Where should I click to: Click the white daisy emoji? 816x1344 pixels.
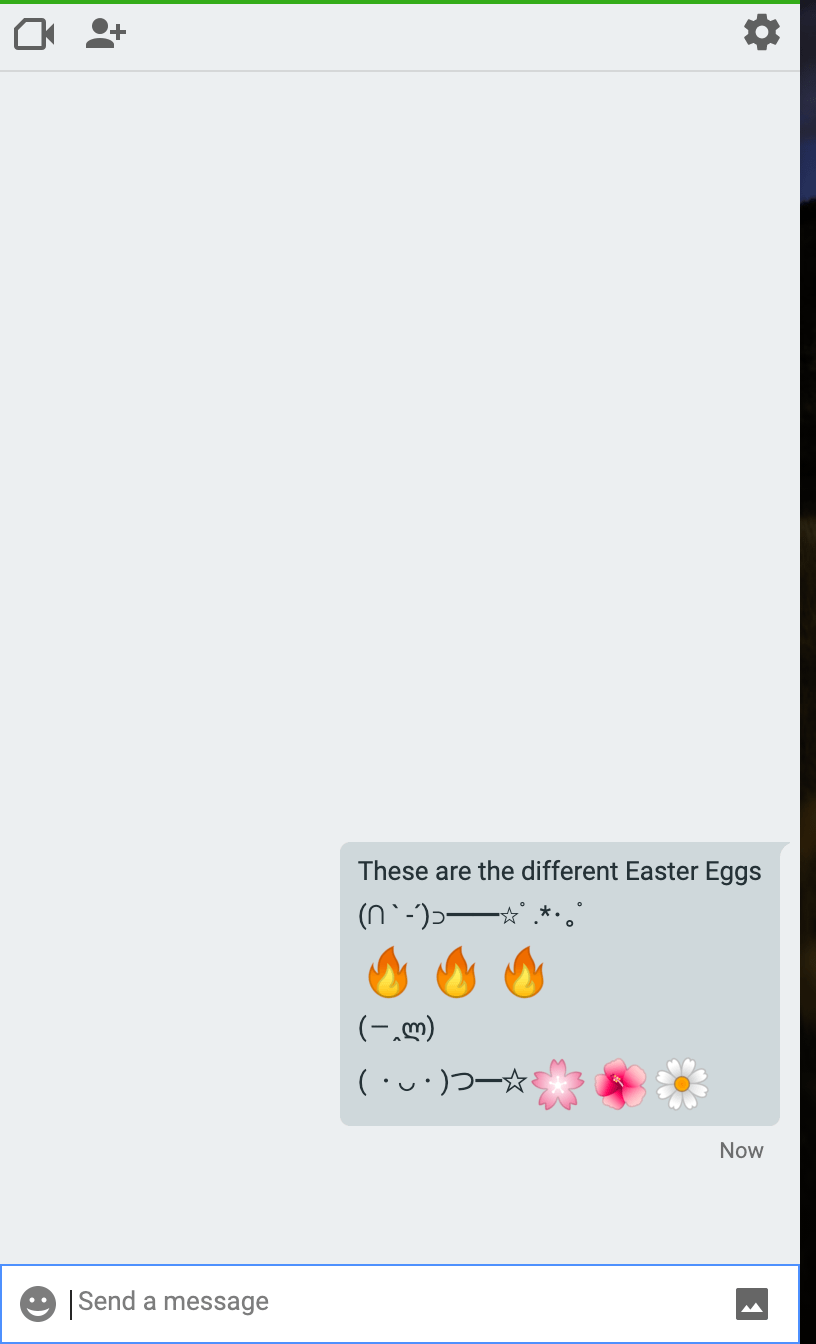(x=682, y=1085)
